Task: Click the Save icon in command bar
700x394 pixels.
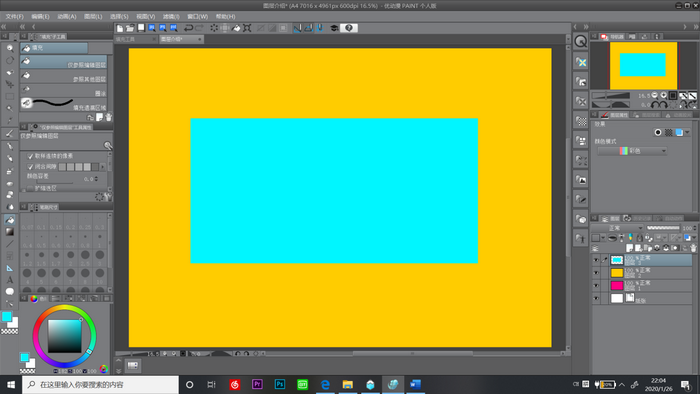Action: 141,28
